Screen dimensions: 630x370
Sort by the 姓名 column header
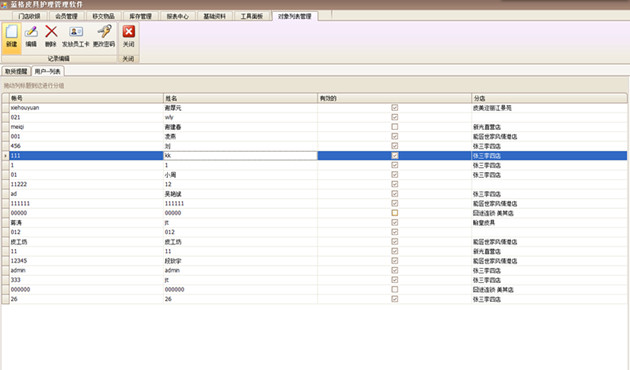[240, 98]
